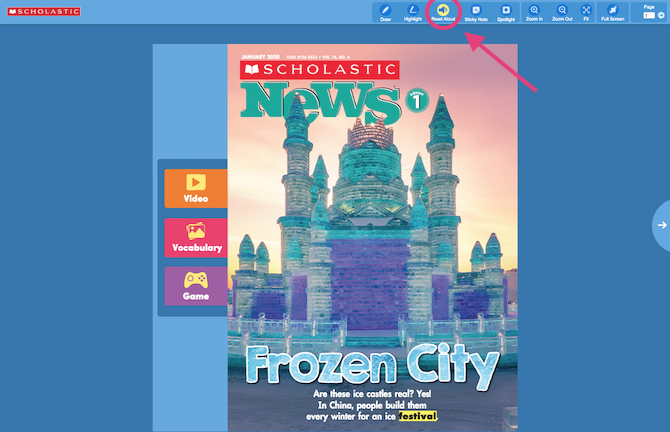Turn on Read Aloud speaker

pos(442,12)
